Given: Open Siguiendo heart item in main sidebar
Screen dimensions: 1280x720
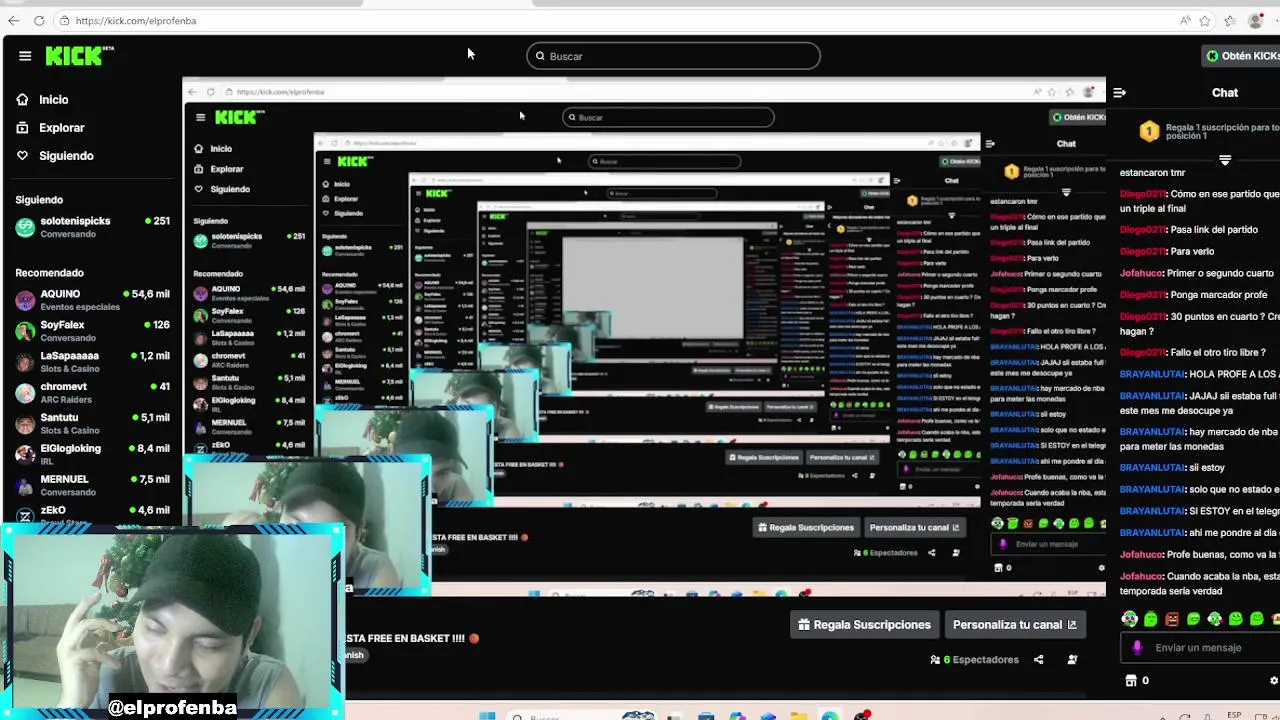Looking at the screenshot, I should pyautogui.click(x=55, y=156).
